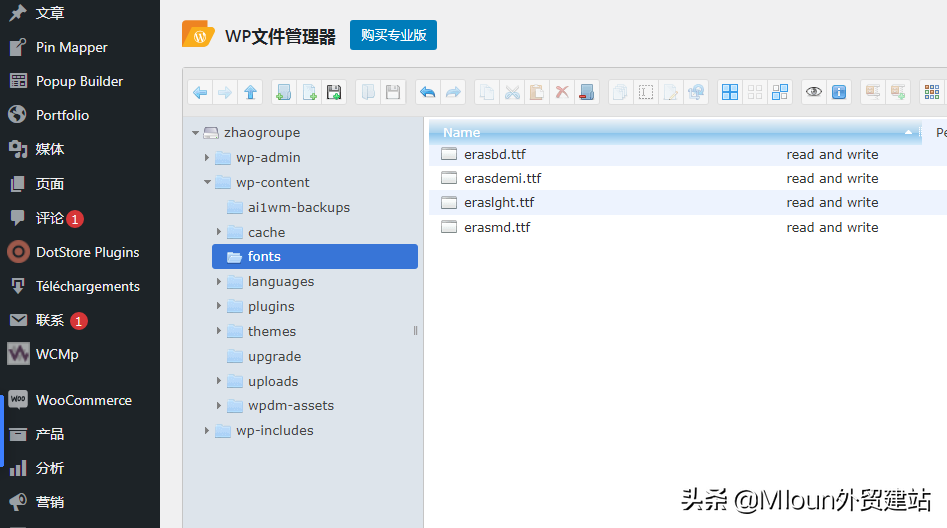This screenshot has height=528, width=947.
Task: Expand the uploads folder arrow
Action: point(219,381)
